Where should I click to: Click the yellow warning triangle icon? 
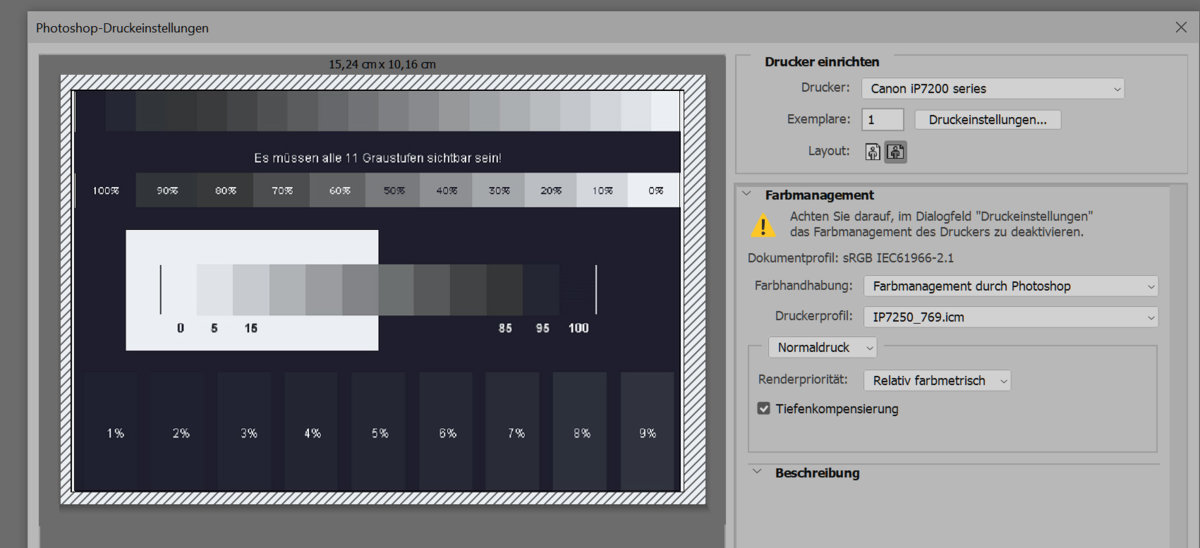pos(764,225)
